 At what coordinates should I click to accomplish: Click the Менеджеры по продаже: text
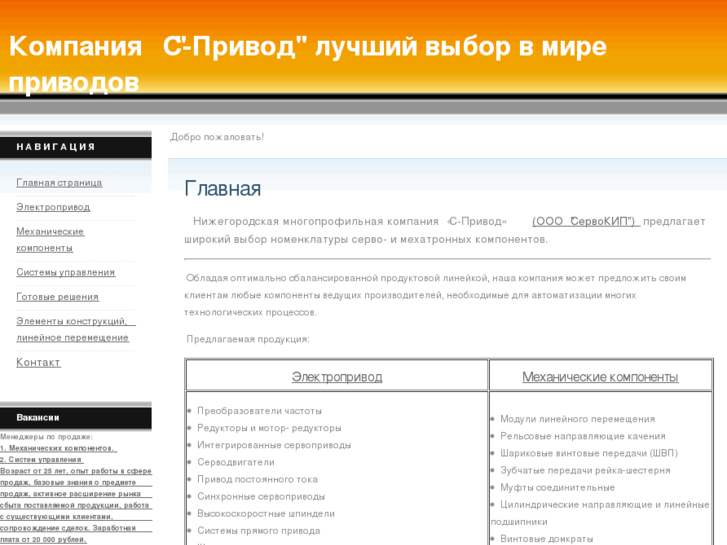point(46,437)
